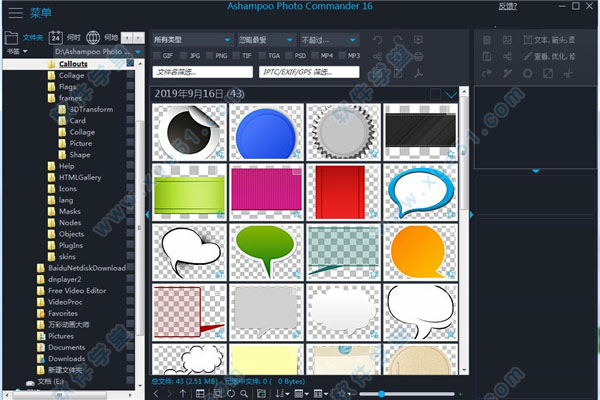Enable the PNG file type filter checkbox

pyautogui.click(x=211, y=56)
